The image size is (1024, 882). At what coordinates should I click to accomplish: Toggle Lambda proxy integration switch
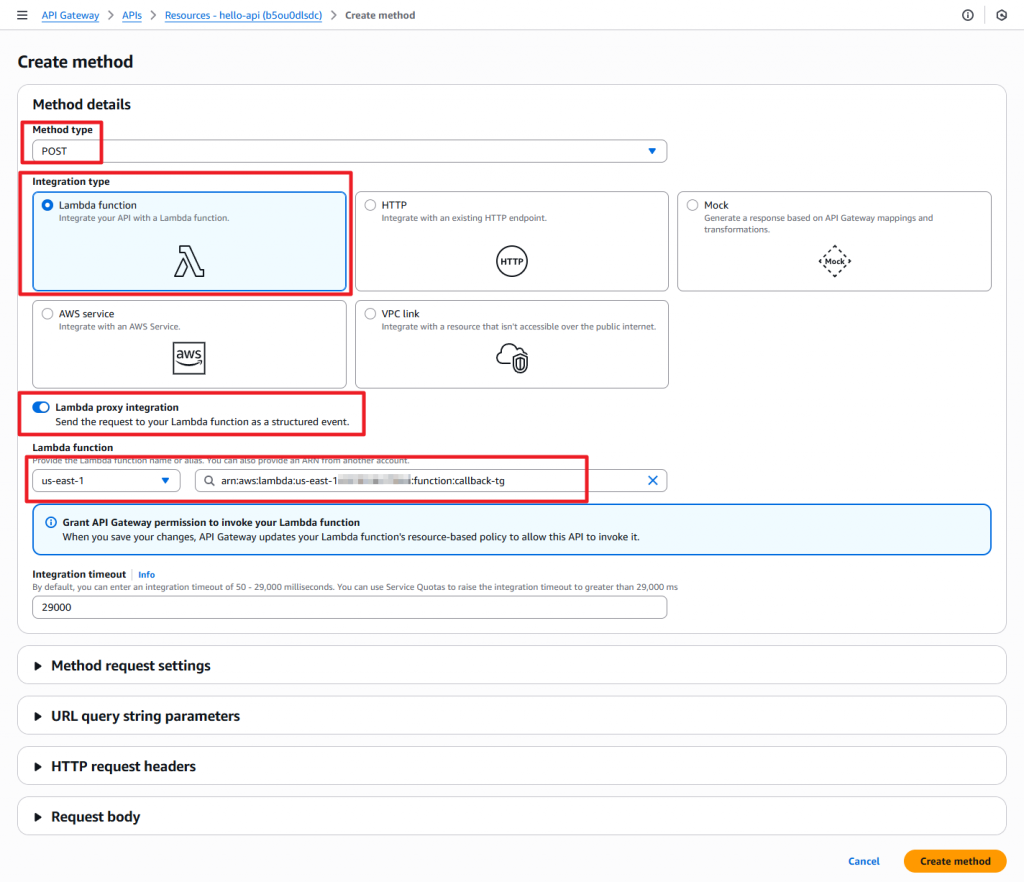click(x=40, y=407)
